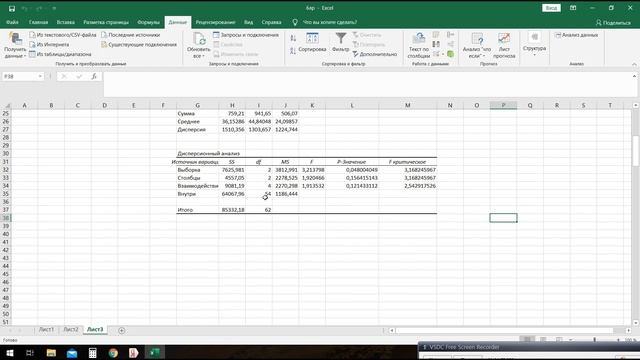Open the Windows Start menu
Image resolution: width=640 pixels, height=360 pixels.
click(9, 353)
